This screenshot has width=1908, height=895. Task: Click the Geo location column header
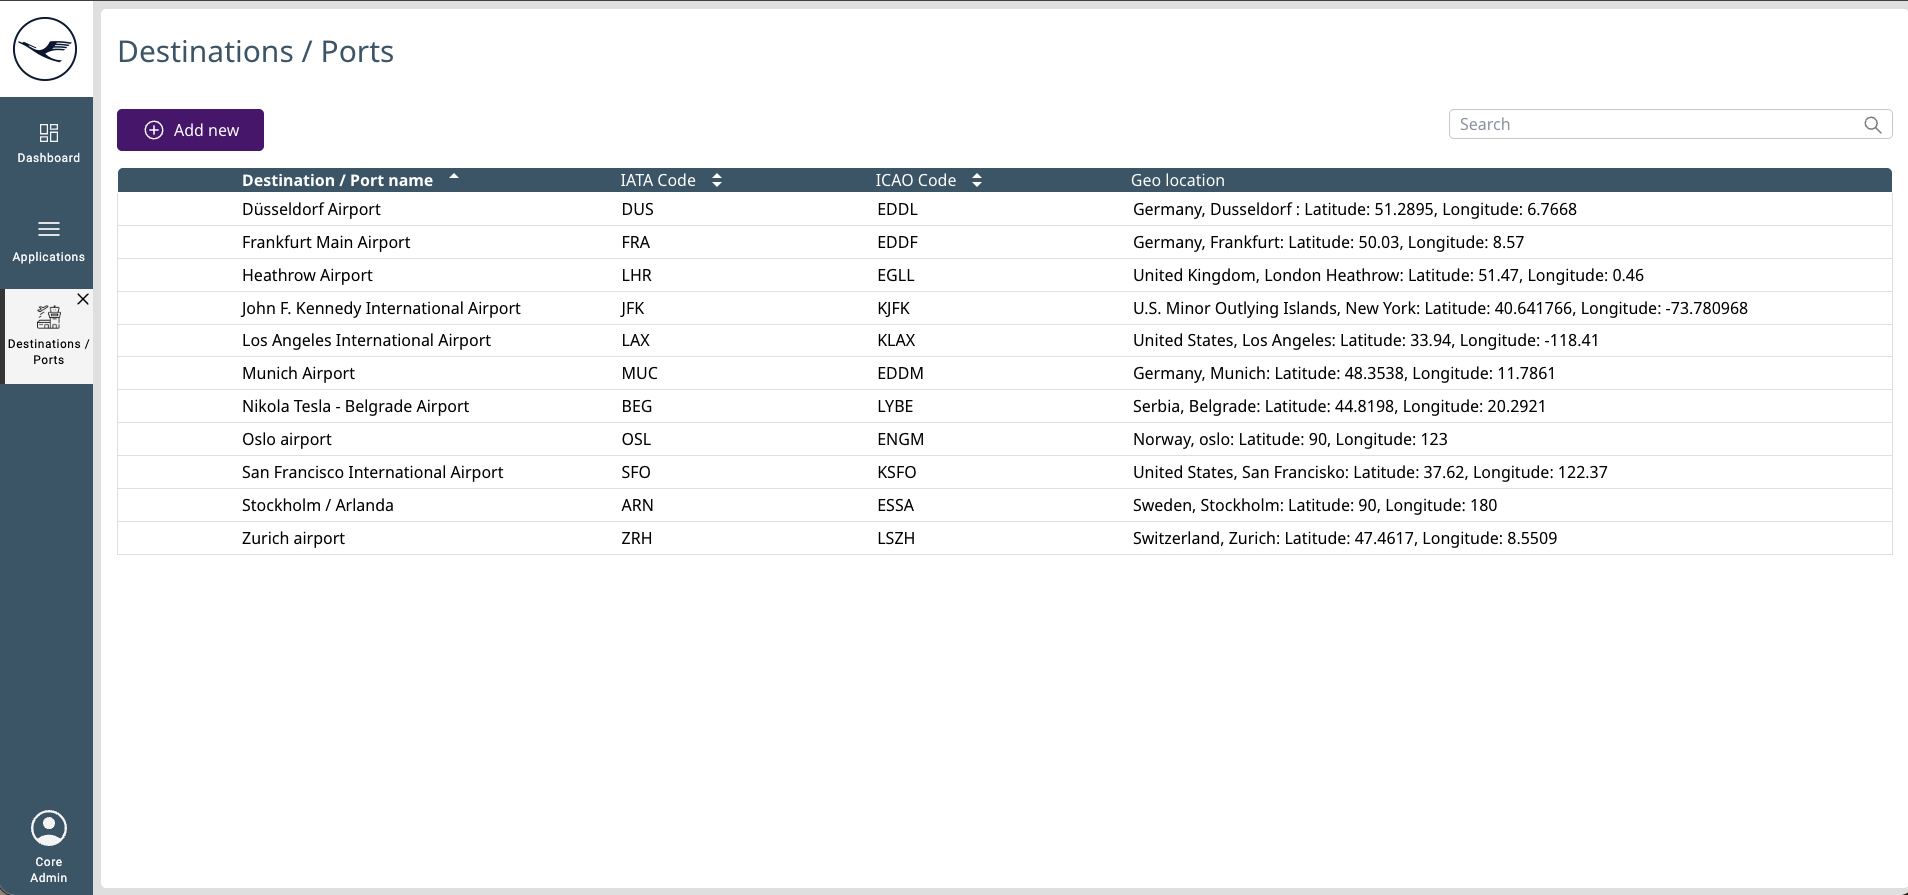click(1177, 180)
